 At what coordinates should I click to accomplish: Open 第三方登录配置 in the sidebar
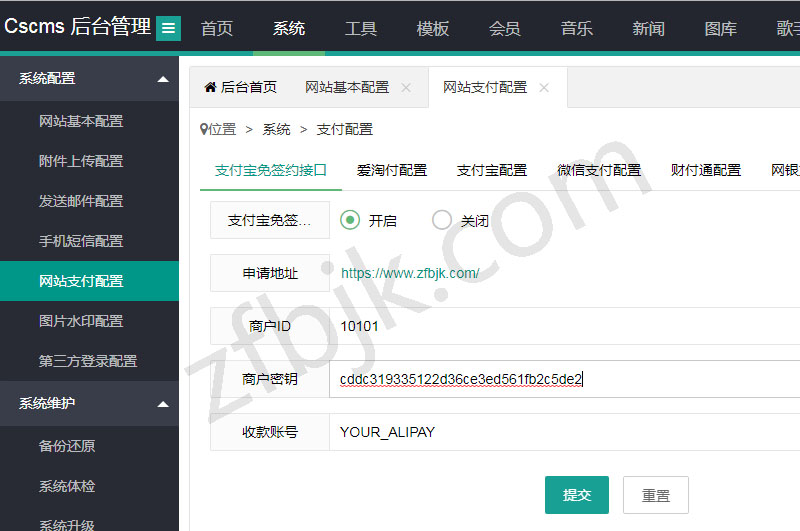[x=89, y=361]
